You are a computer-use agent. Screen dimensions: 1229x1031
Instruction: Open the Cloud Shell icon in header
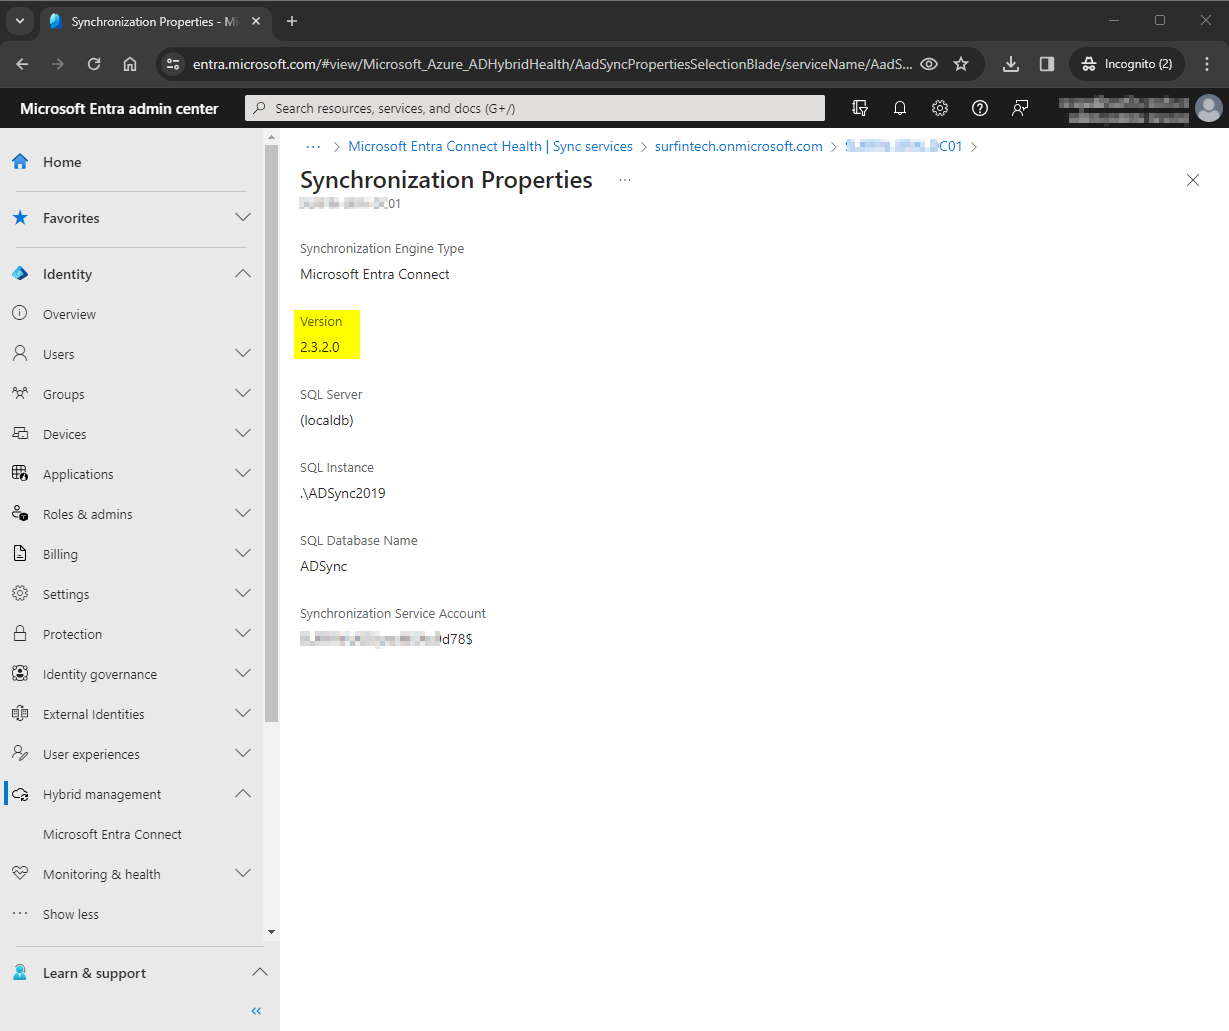pos(859,108)
